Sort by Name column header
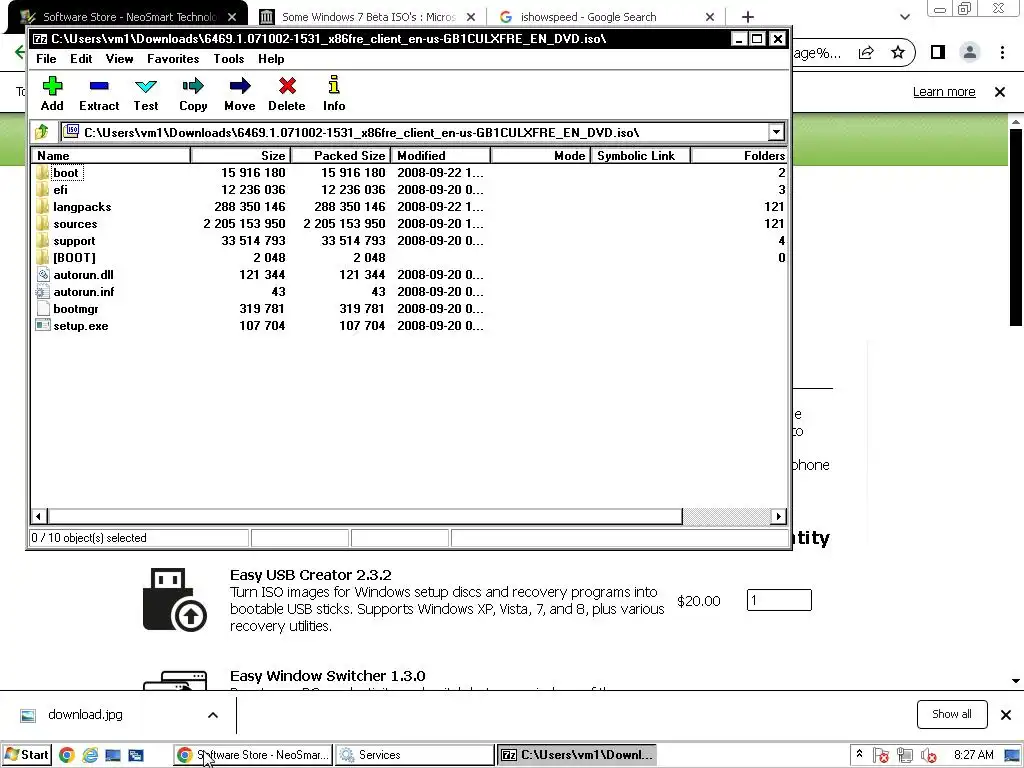 [110, 155]
